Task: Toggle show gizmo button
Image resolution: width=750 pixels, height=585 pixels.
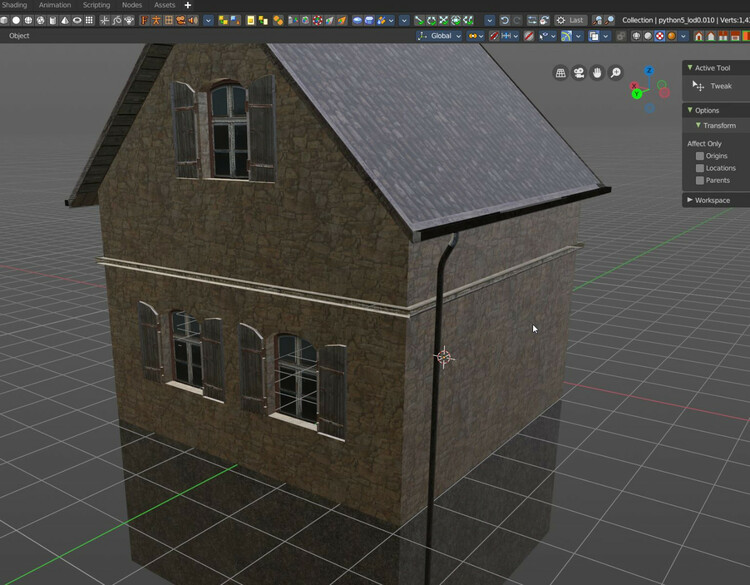Action: 566,36
